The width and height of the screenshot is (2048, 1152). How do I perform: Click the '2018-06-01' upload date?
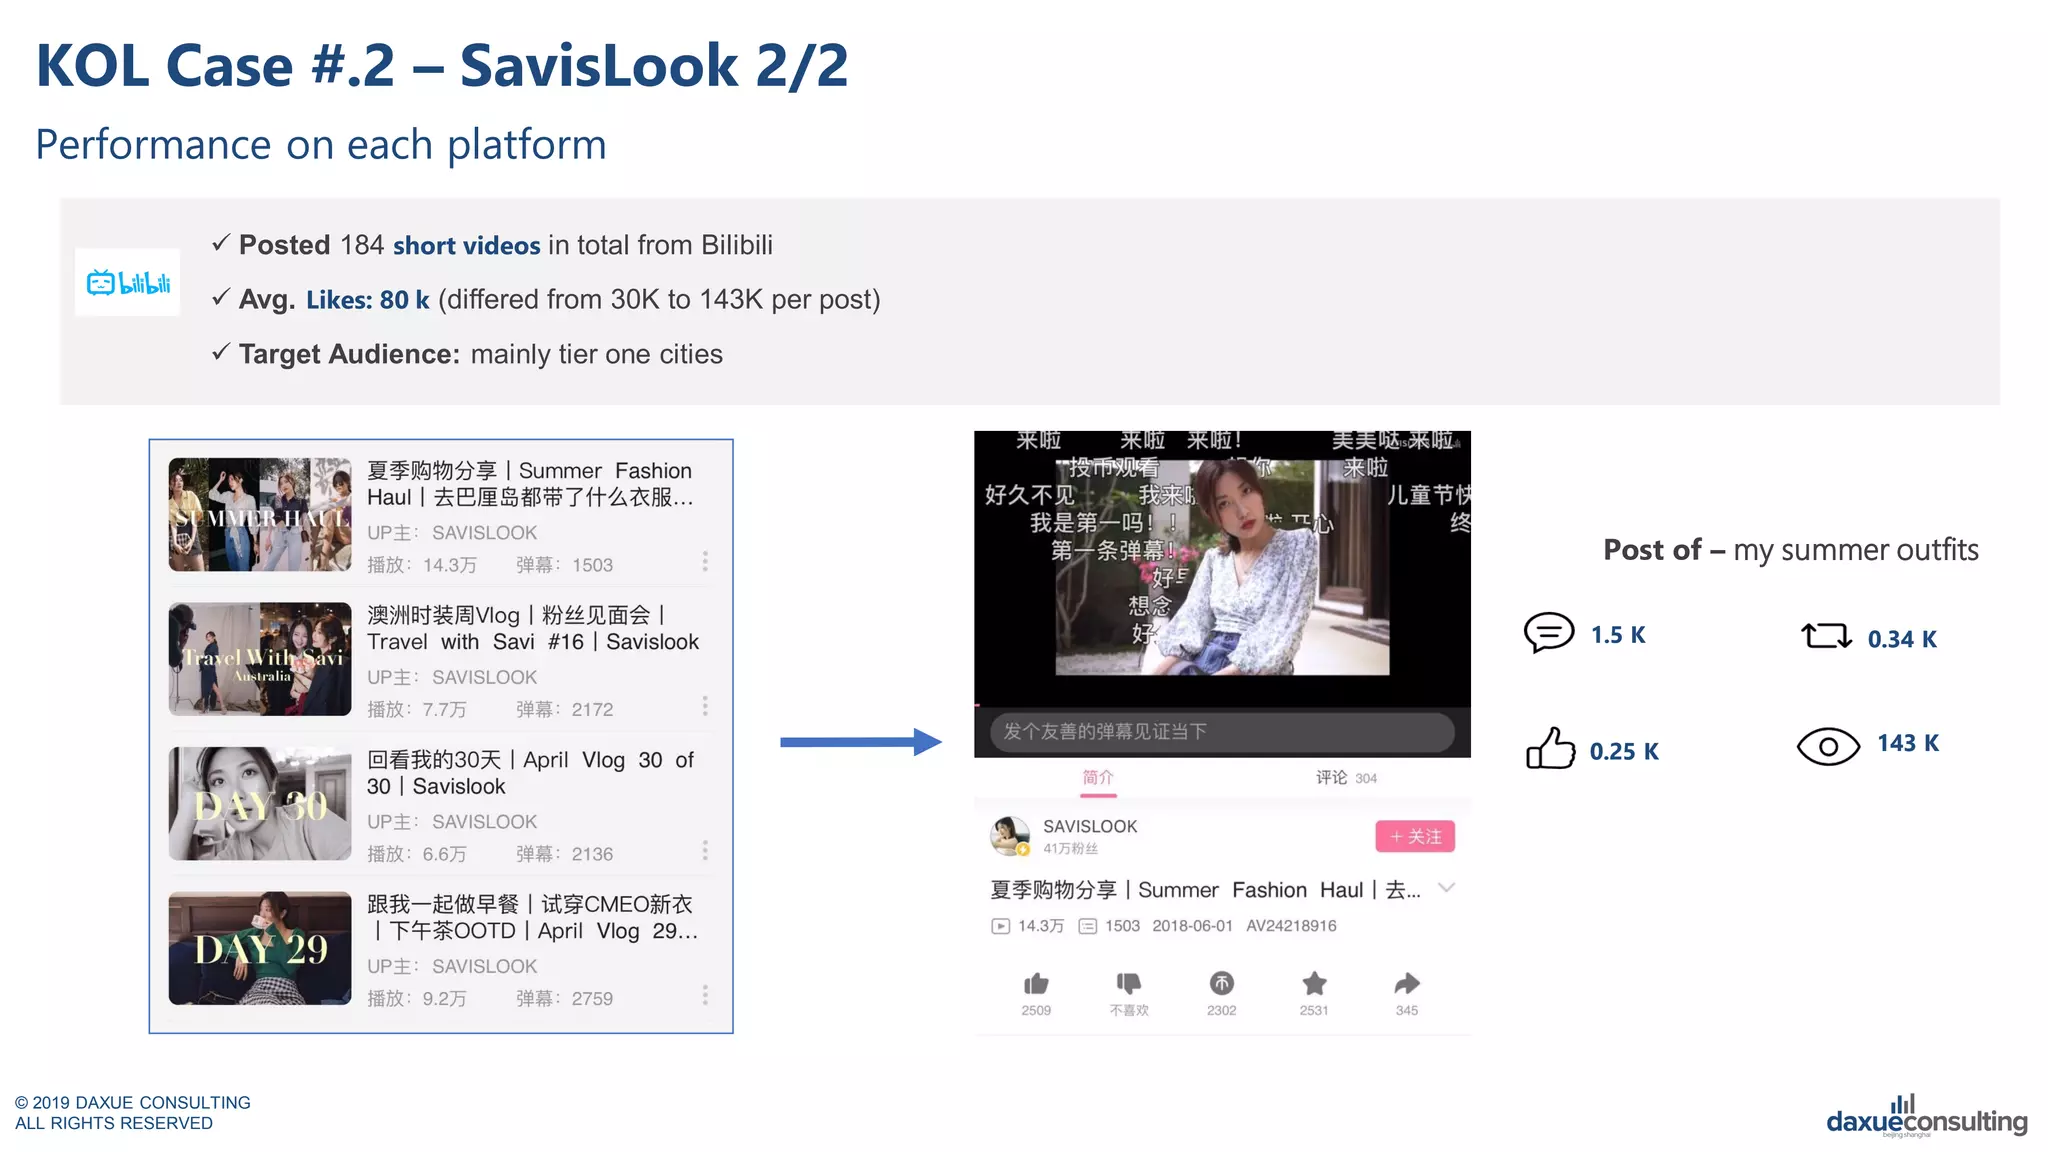click(x=1192, y=926)
